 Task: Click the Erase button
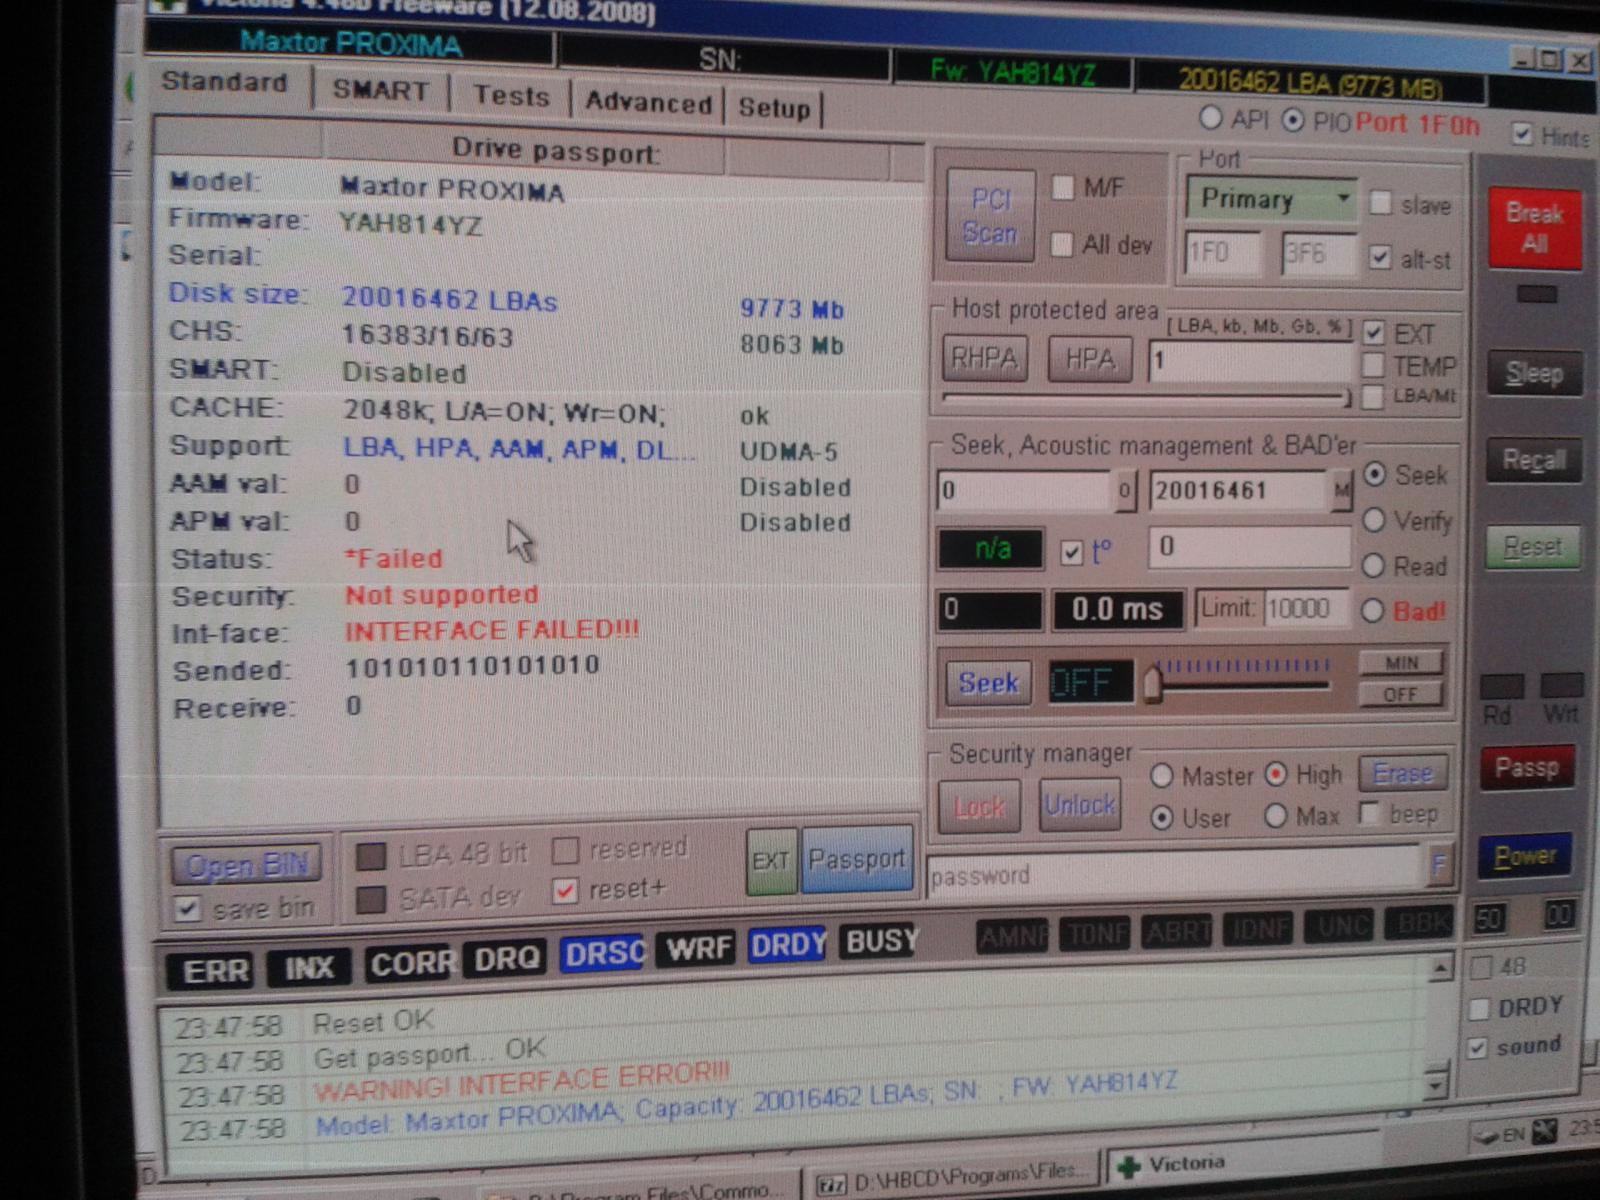point(1403,774)
